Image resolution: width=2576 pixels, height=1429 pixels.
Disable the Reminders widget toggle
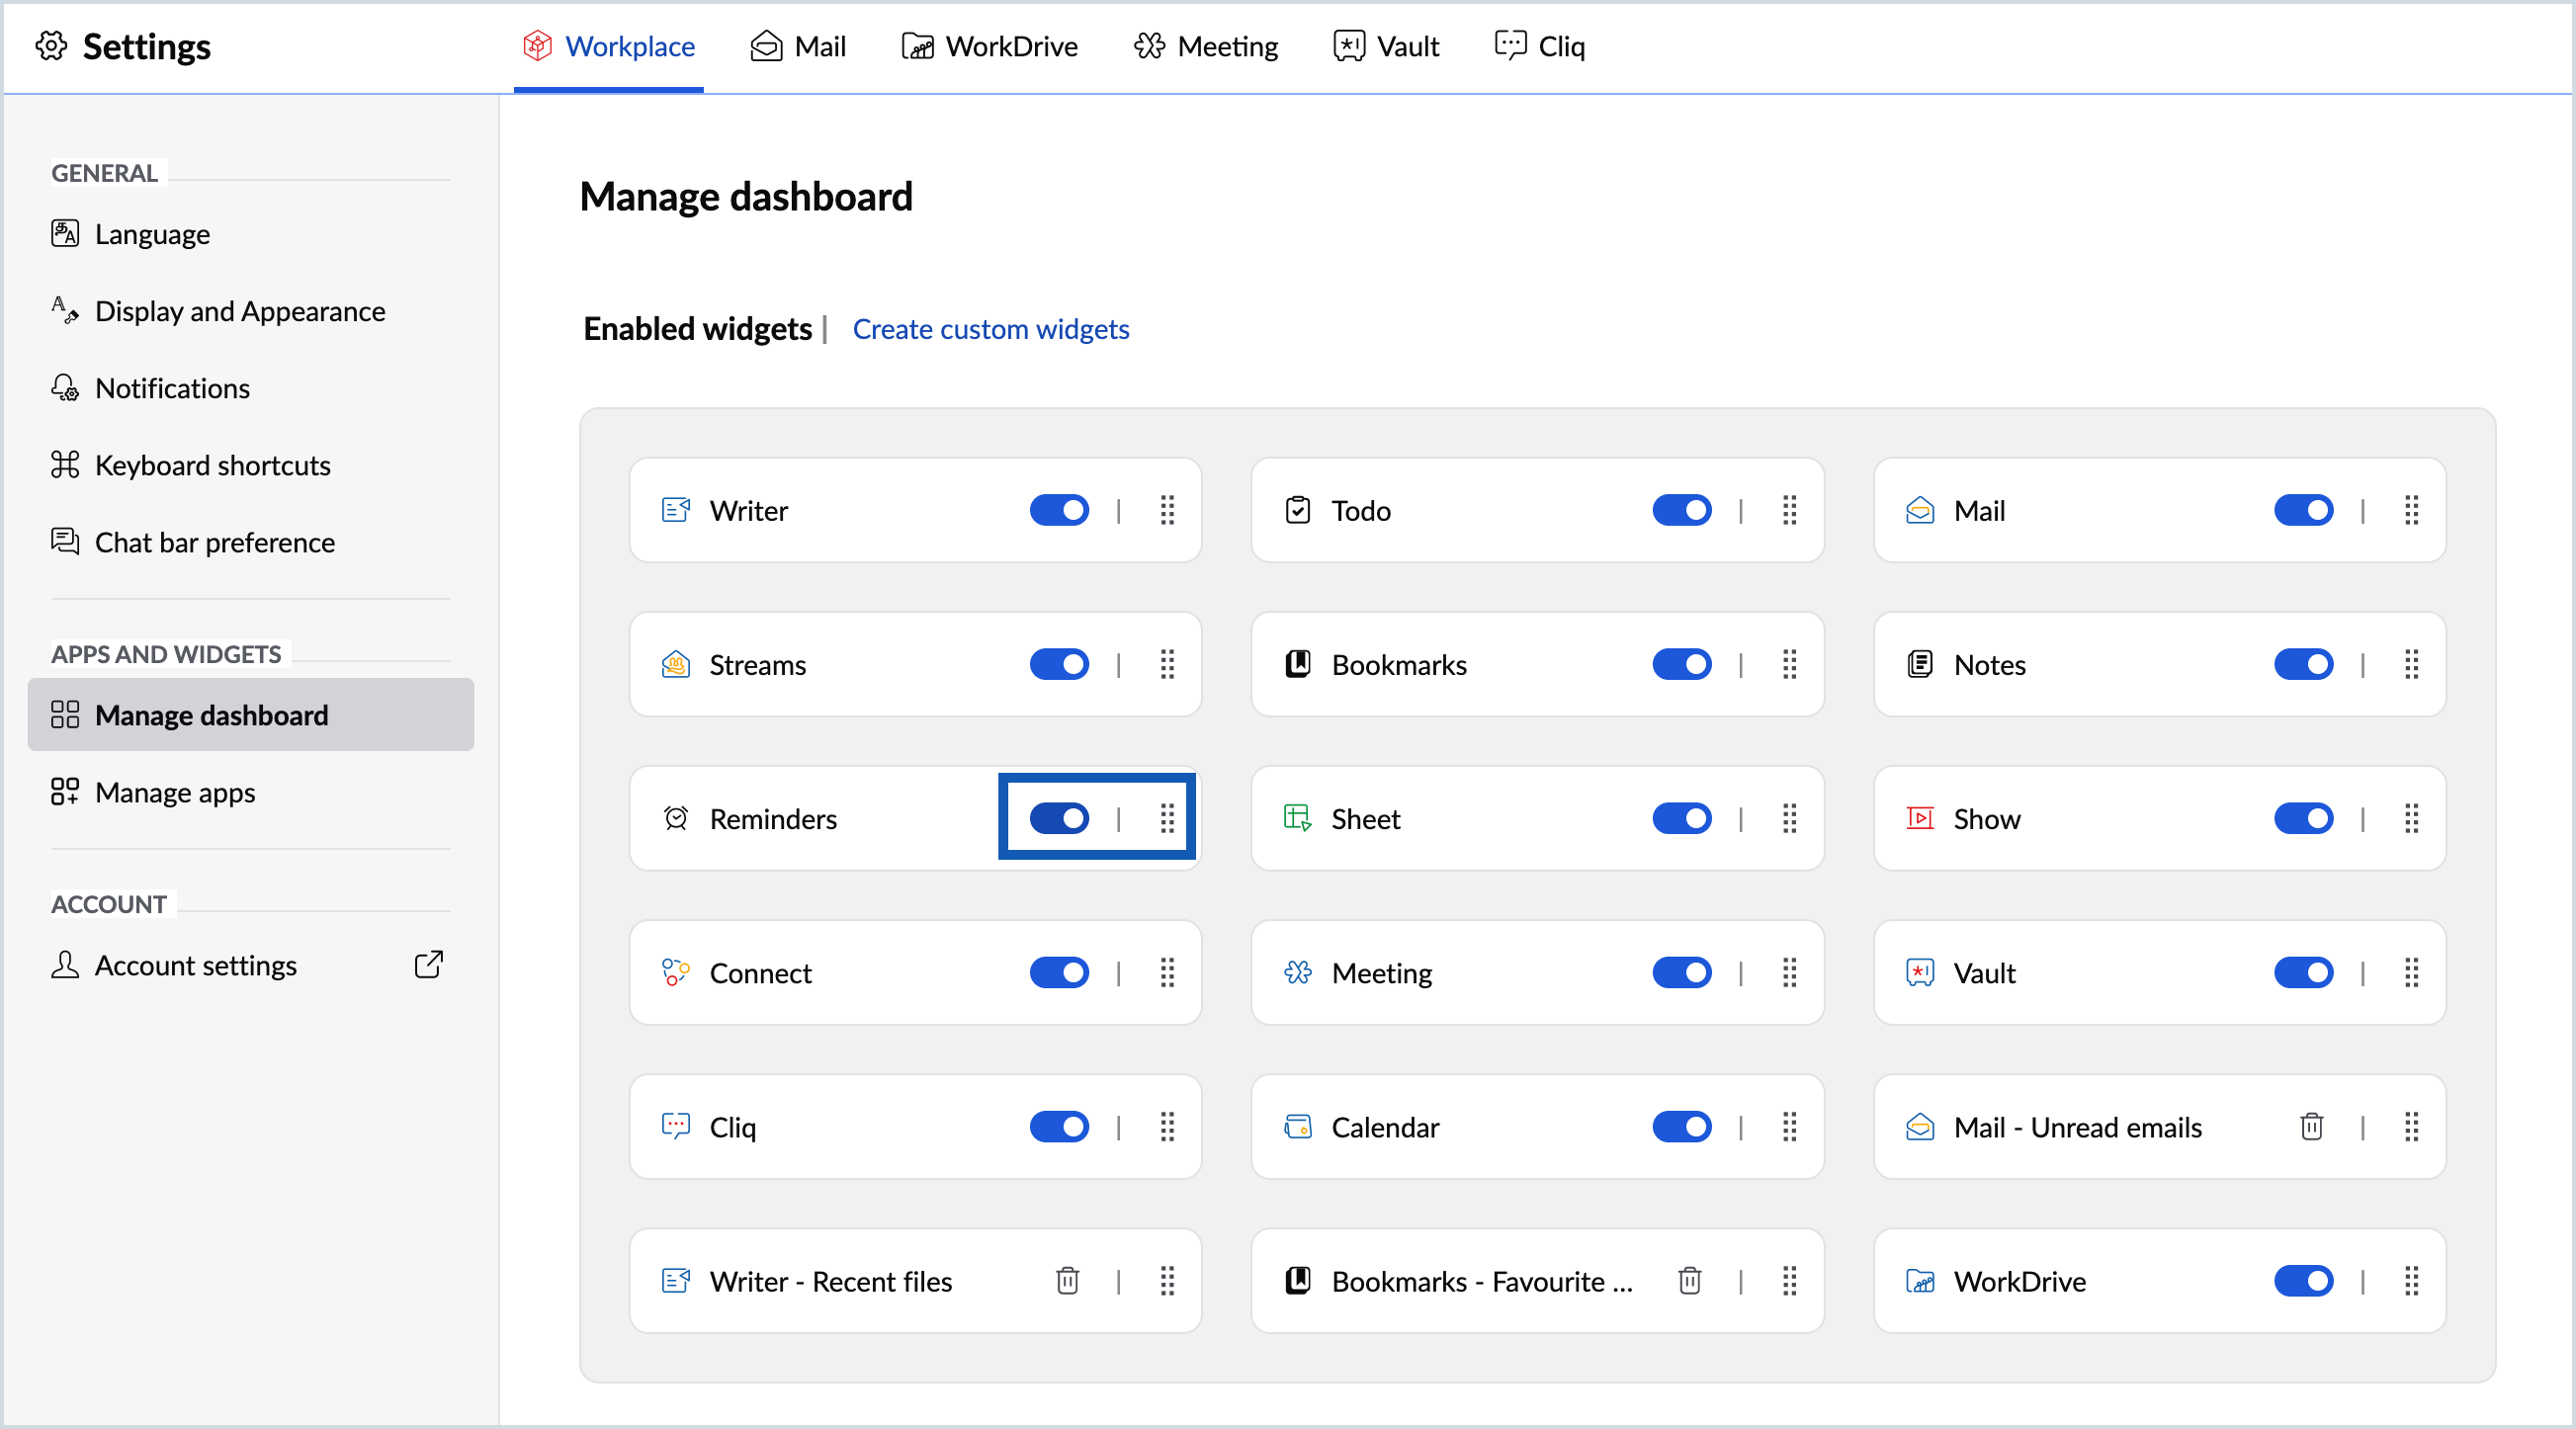coord(1059,818)
